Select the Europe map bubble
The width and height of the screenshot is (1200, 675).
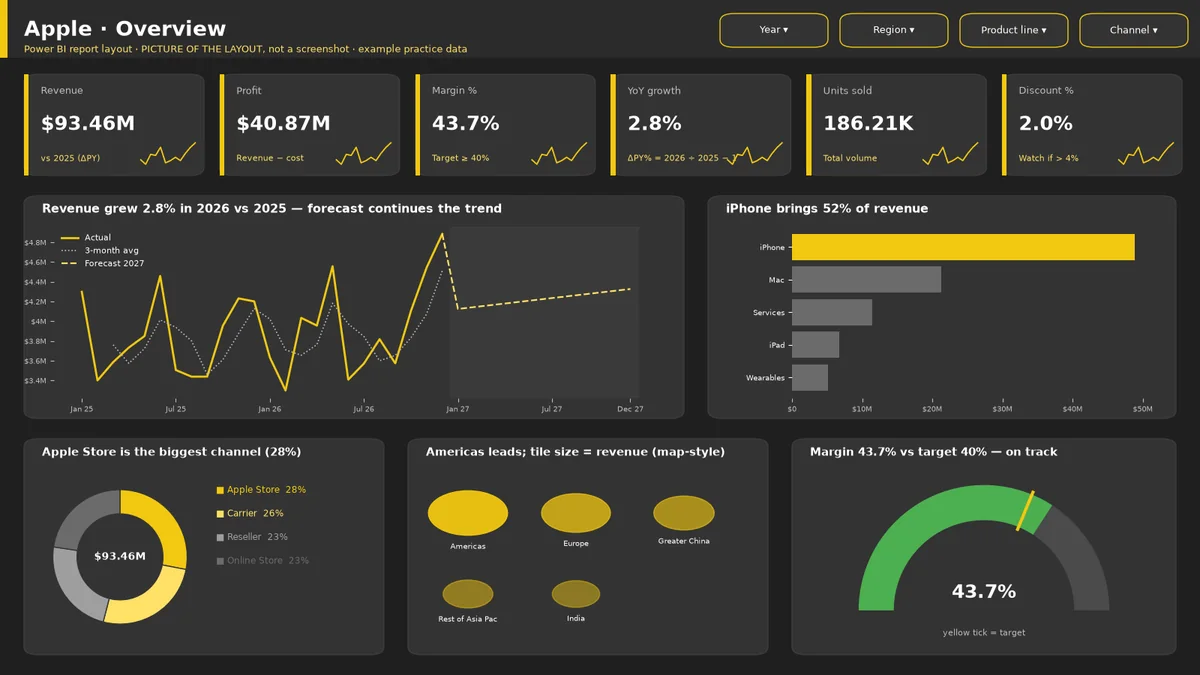tap(576, 513)
